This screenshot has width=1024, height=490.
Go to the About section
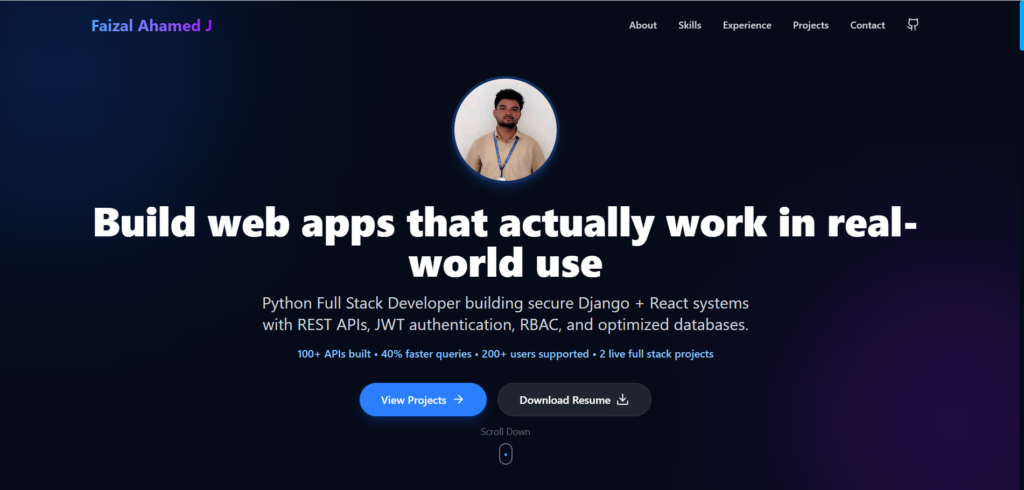[x=643, y=25]
